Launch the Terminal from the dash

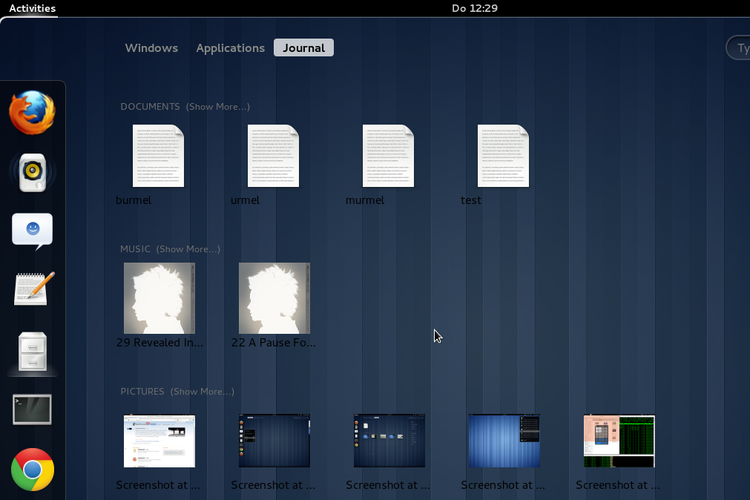(x=32, y=409)
